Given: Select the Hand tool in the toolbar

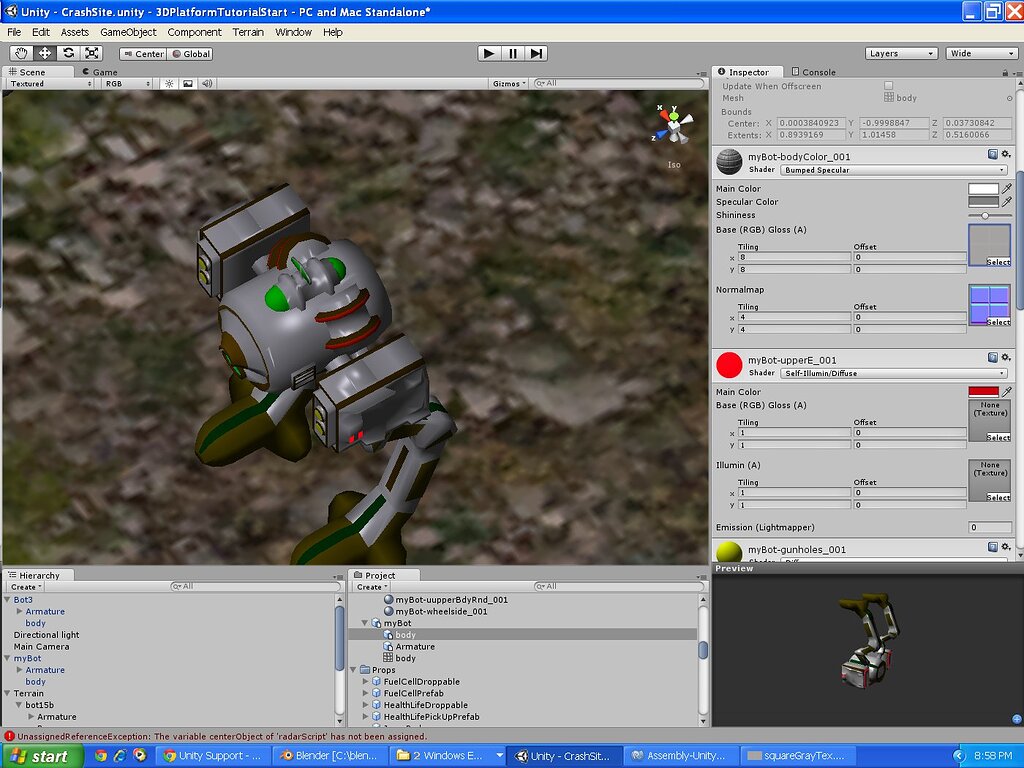Looking at the screenshot, I should pos(22,53).
